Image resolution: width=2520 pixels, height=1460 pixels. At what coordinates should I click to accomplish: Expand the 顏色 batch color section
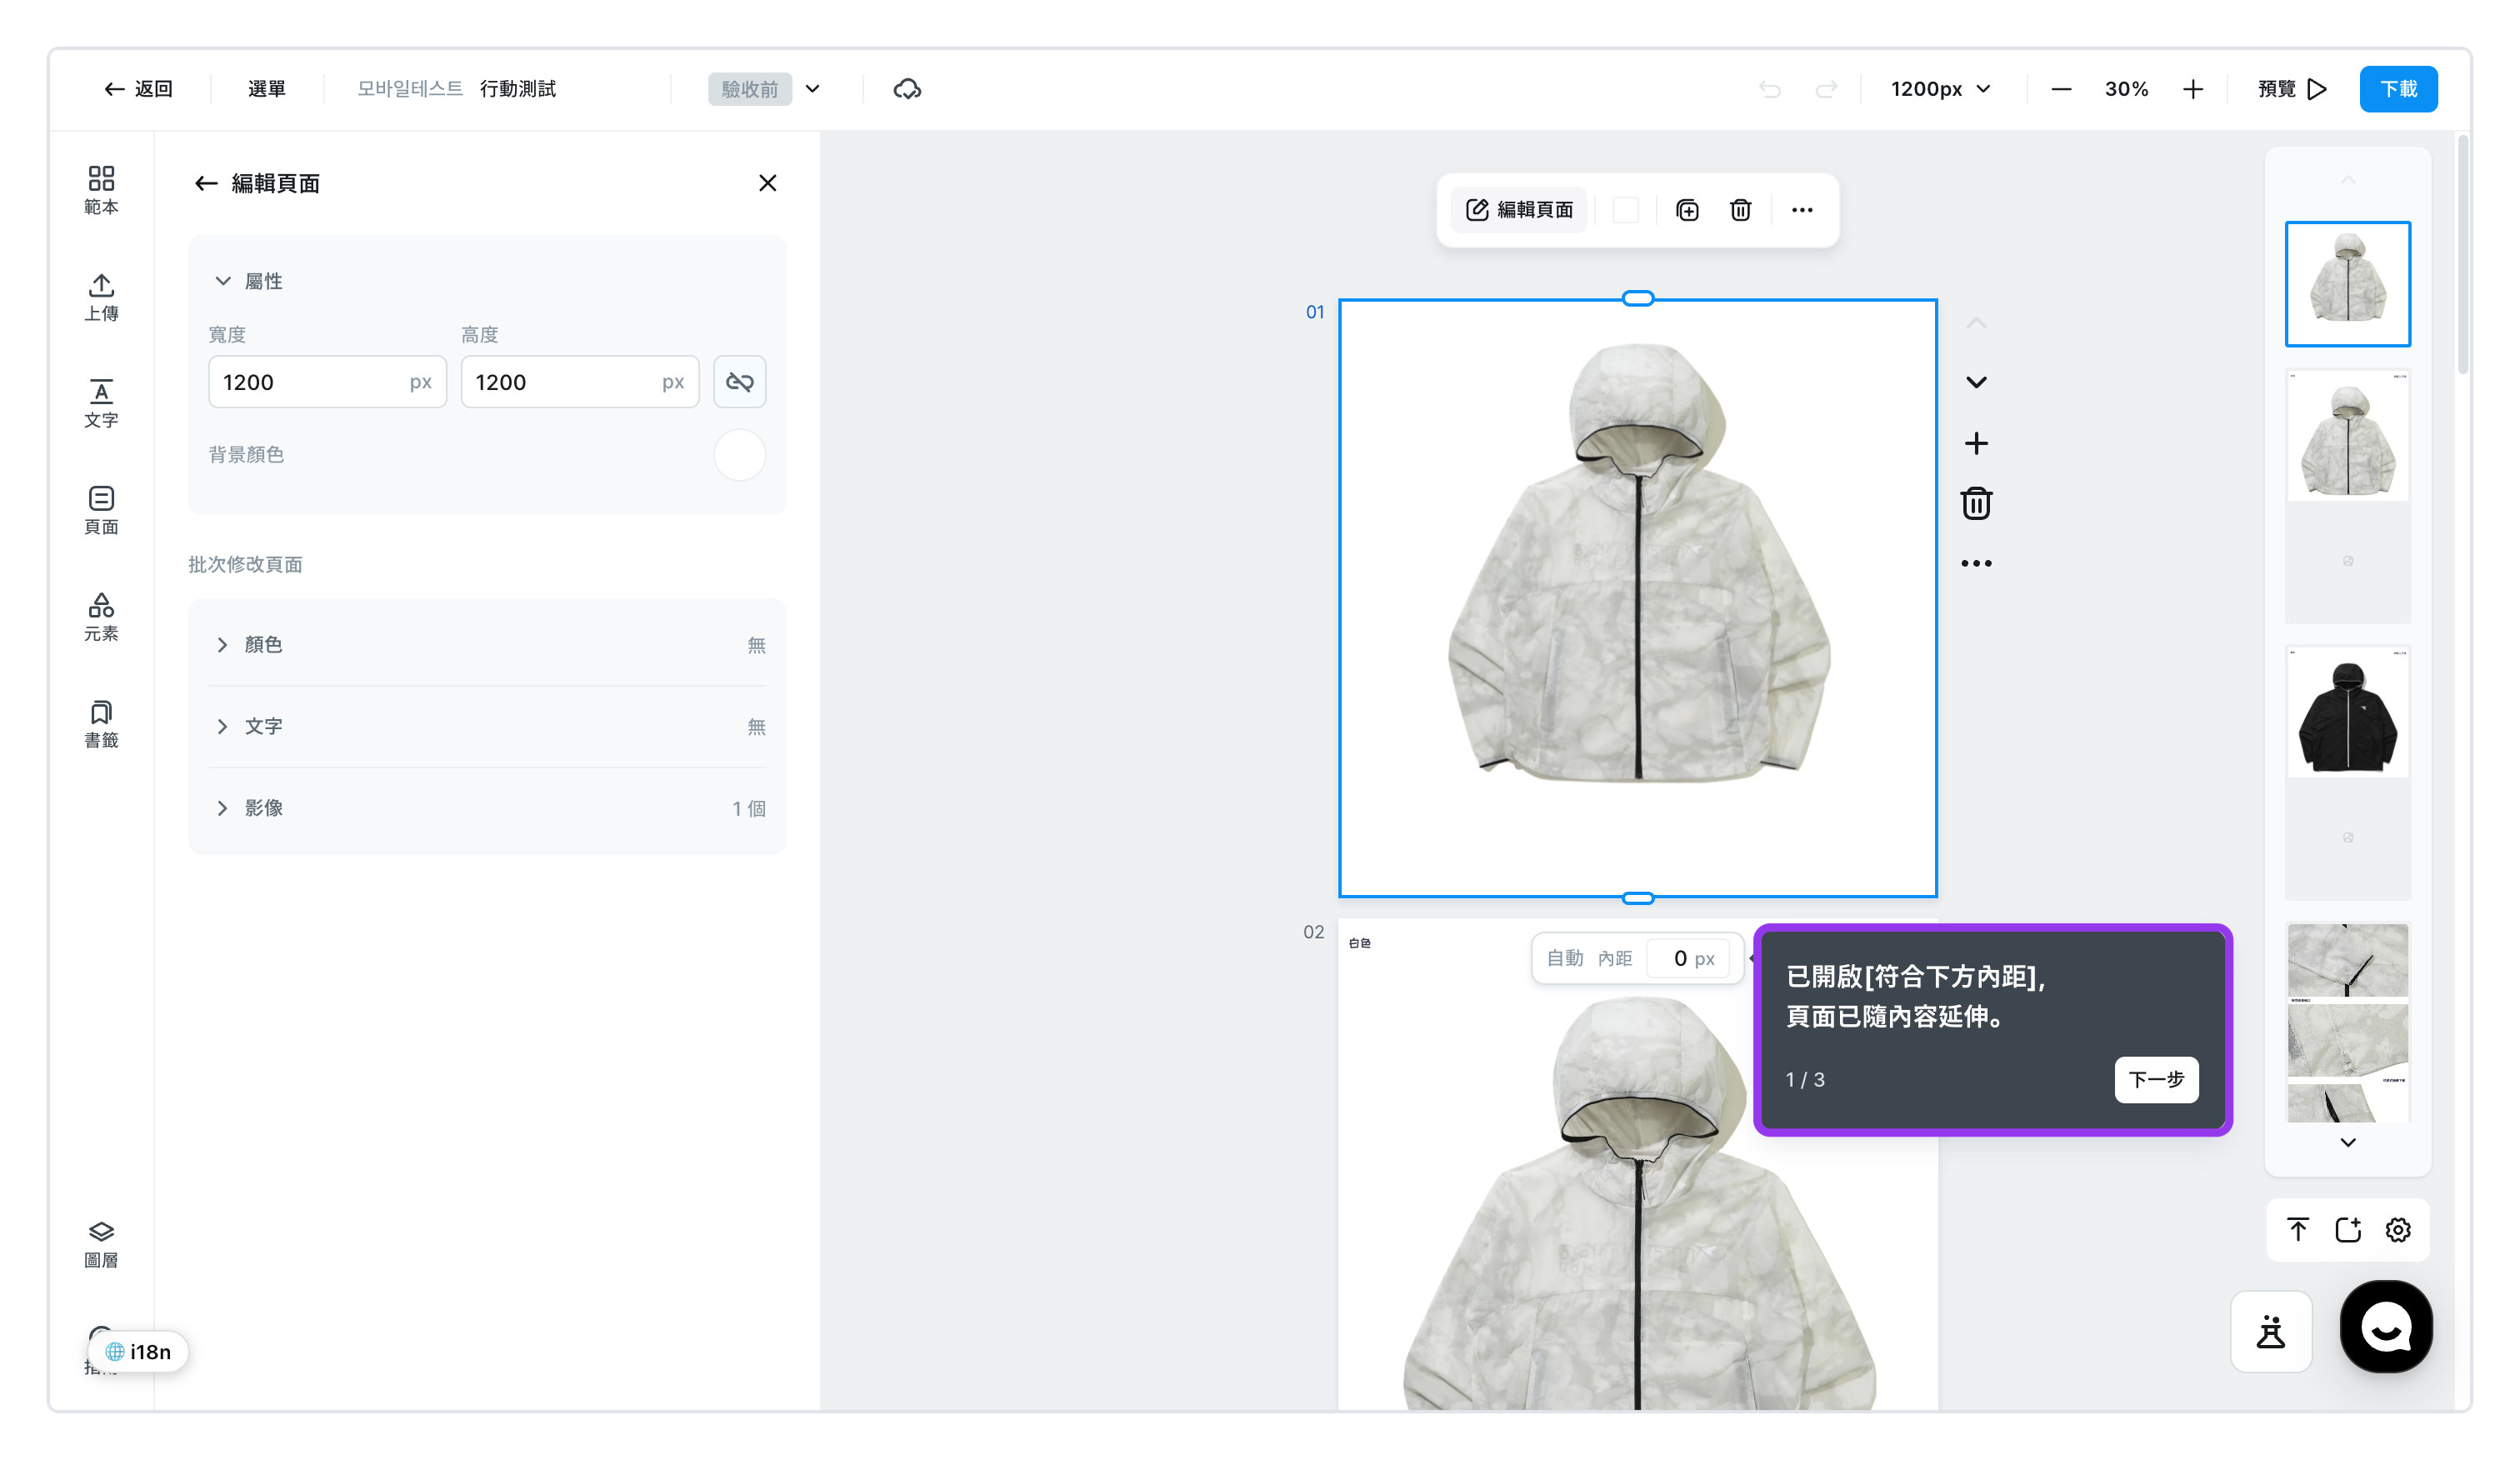487,645
